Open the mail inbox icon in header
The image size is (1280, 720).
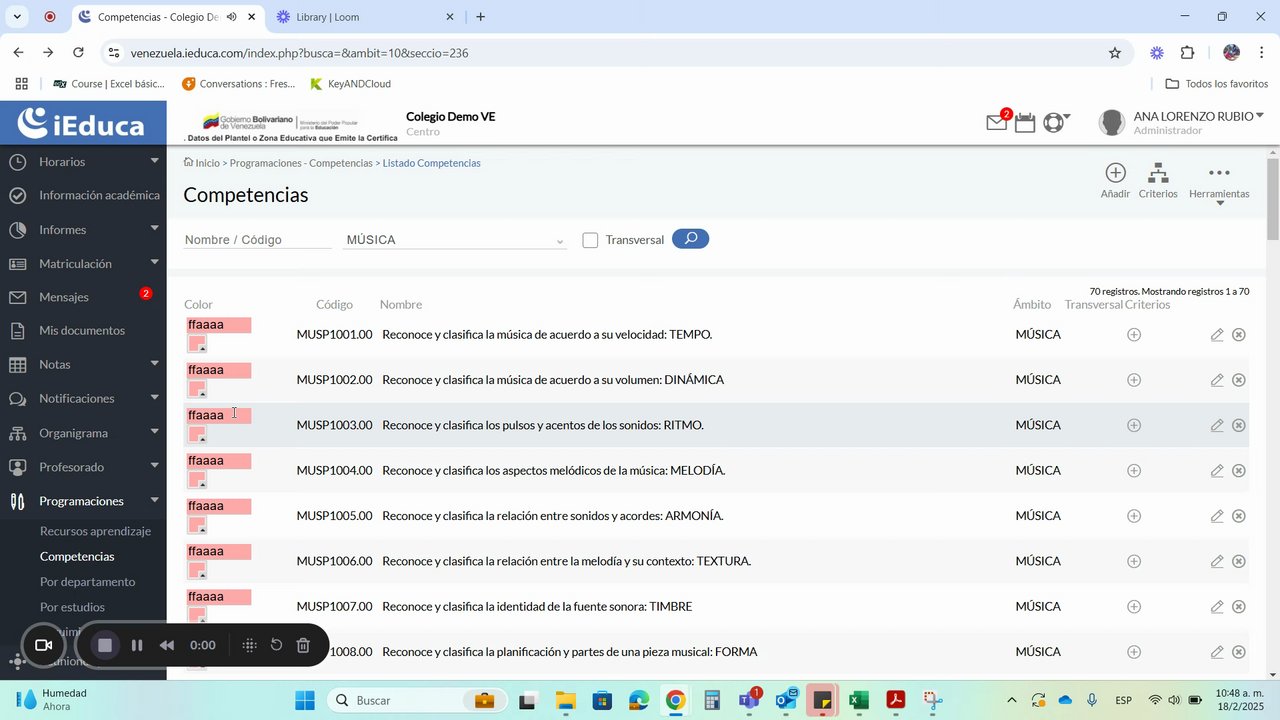tap(997, 123)
